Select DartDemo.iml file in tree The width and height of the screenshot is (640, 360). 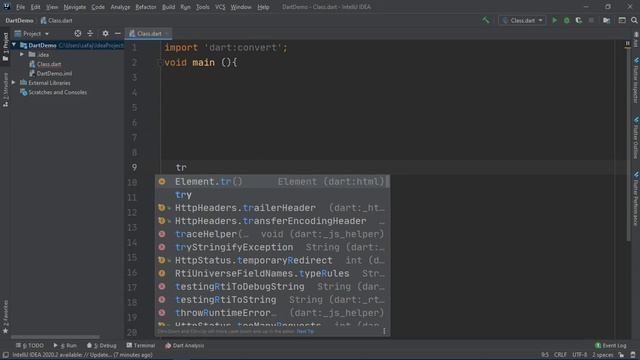click(50, 73)
